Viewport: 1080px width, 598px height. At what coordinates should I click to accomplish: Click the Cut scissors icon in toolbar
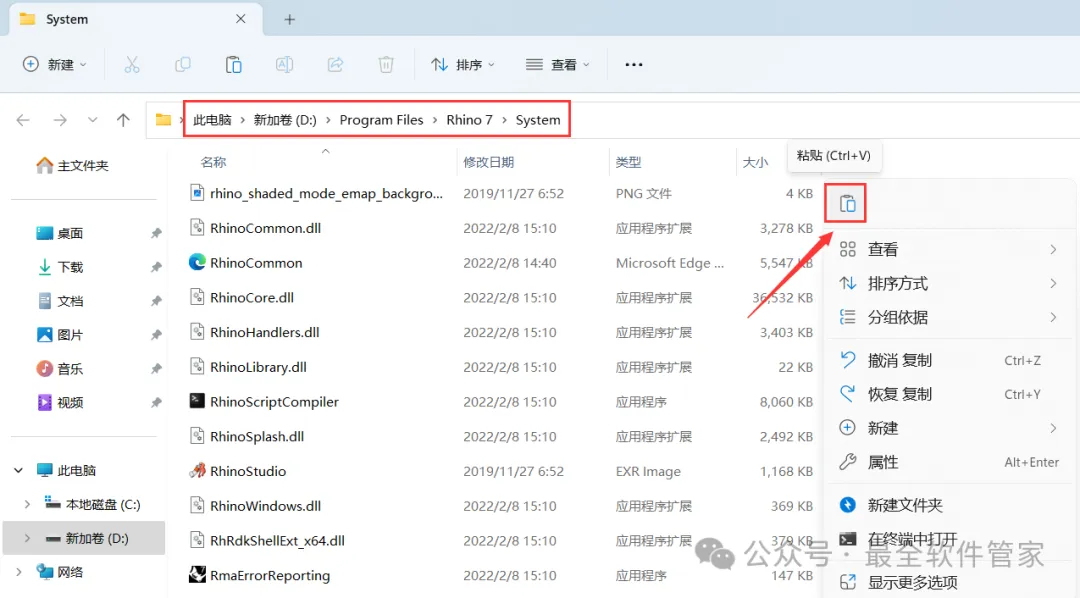click(132, 65)
